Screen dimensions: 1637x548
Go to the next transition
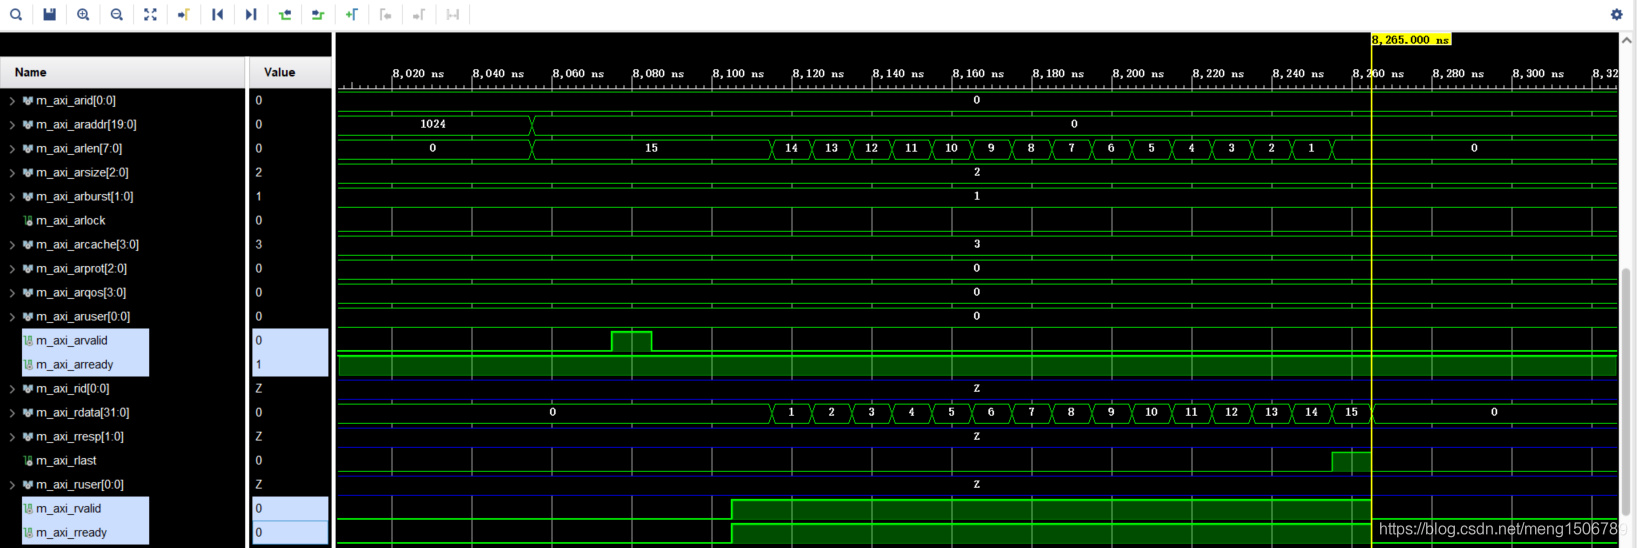[x=318, y=14]
